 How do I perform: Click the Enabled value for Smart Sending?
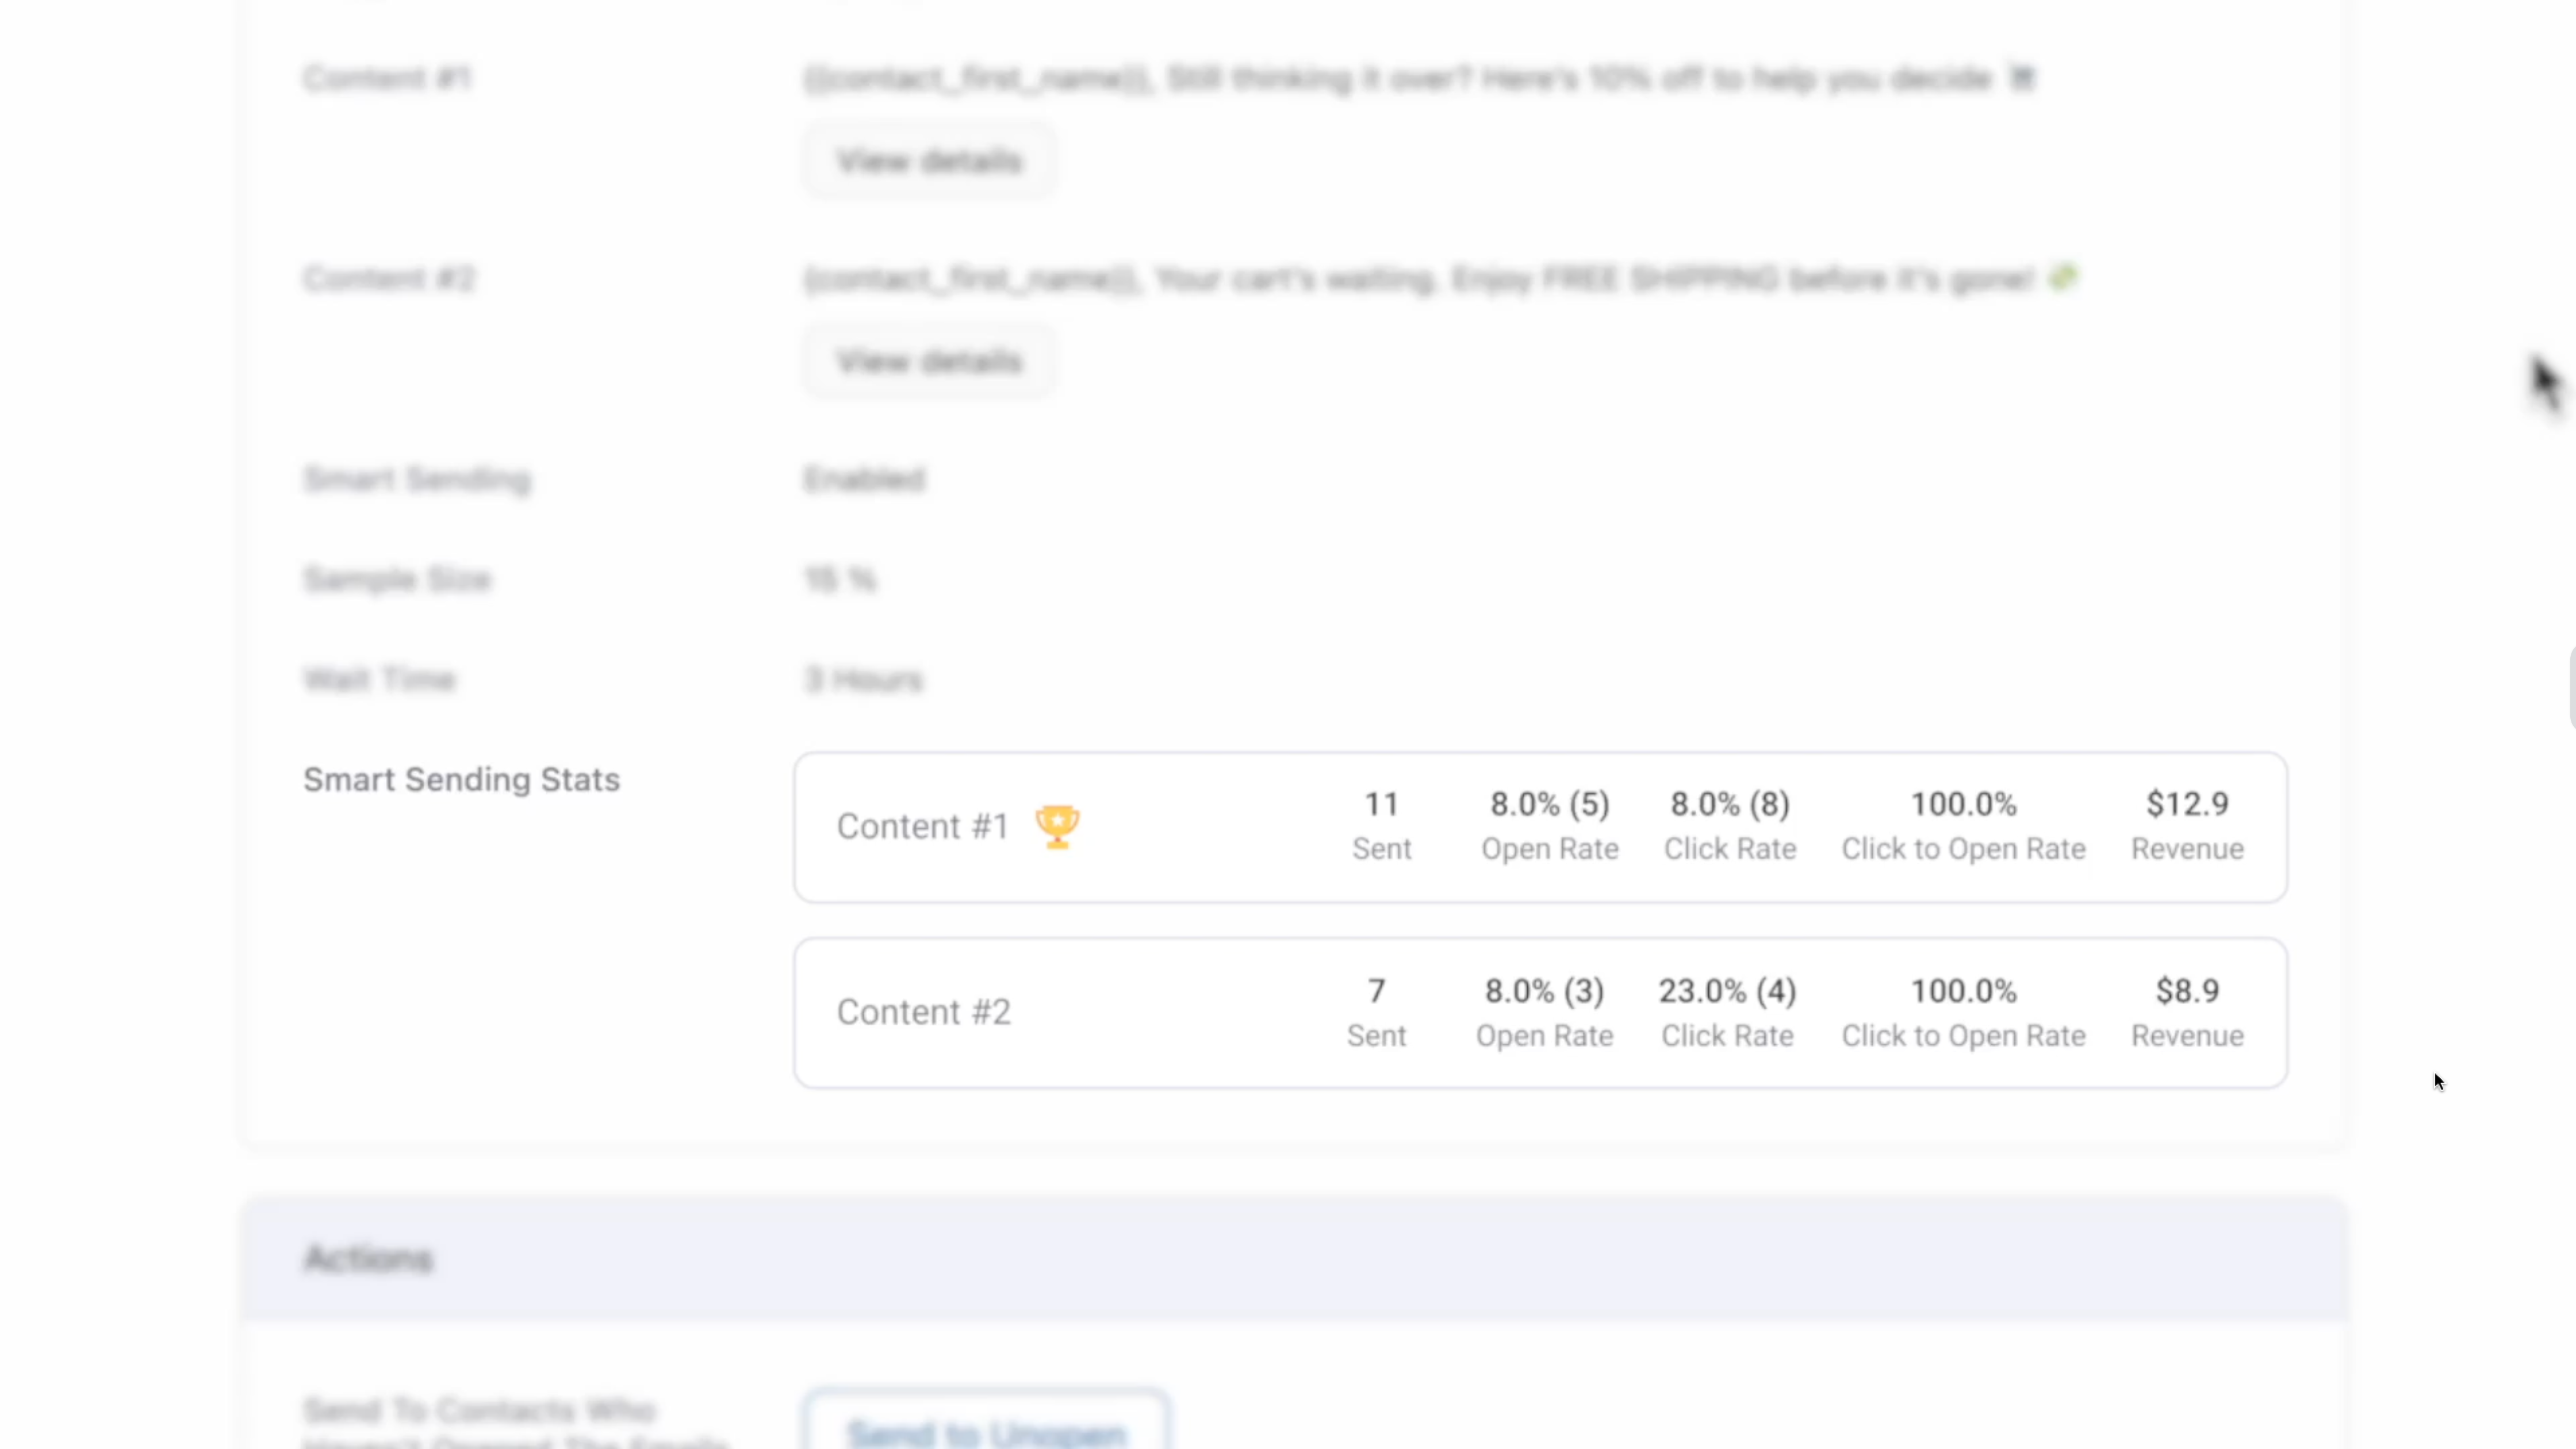click(x=865, y=480)
